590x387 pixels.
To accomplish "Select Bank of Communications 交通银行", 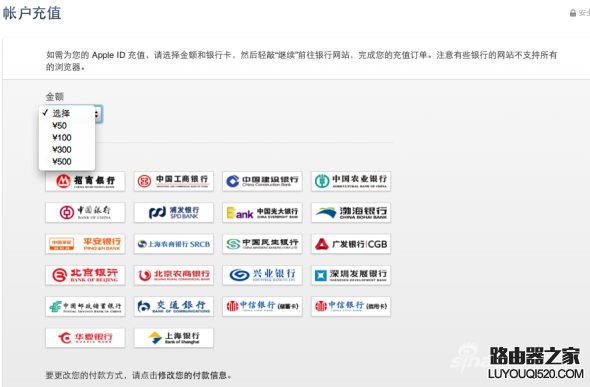I will click(x=174, y=307).
